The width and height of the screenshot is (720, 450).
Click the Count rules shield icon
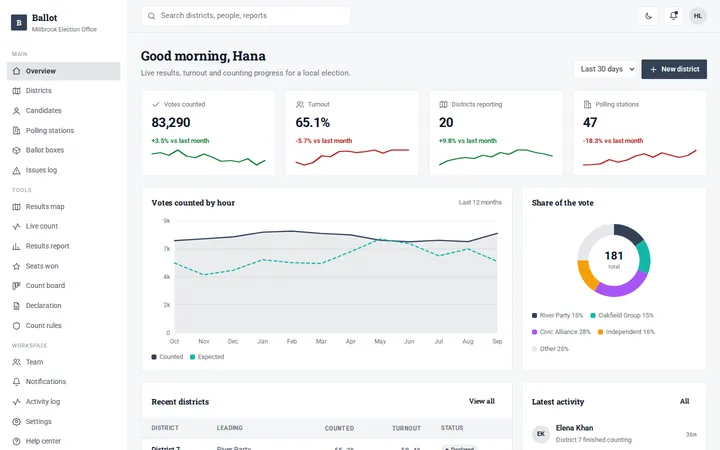pyautogui.click(x=17, y=326)
